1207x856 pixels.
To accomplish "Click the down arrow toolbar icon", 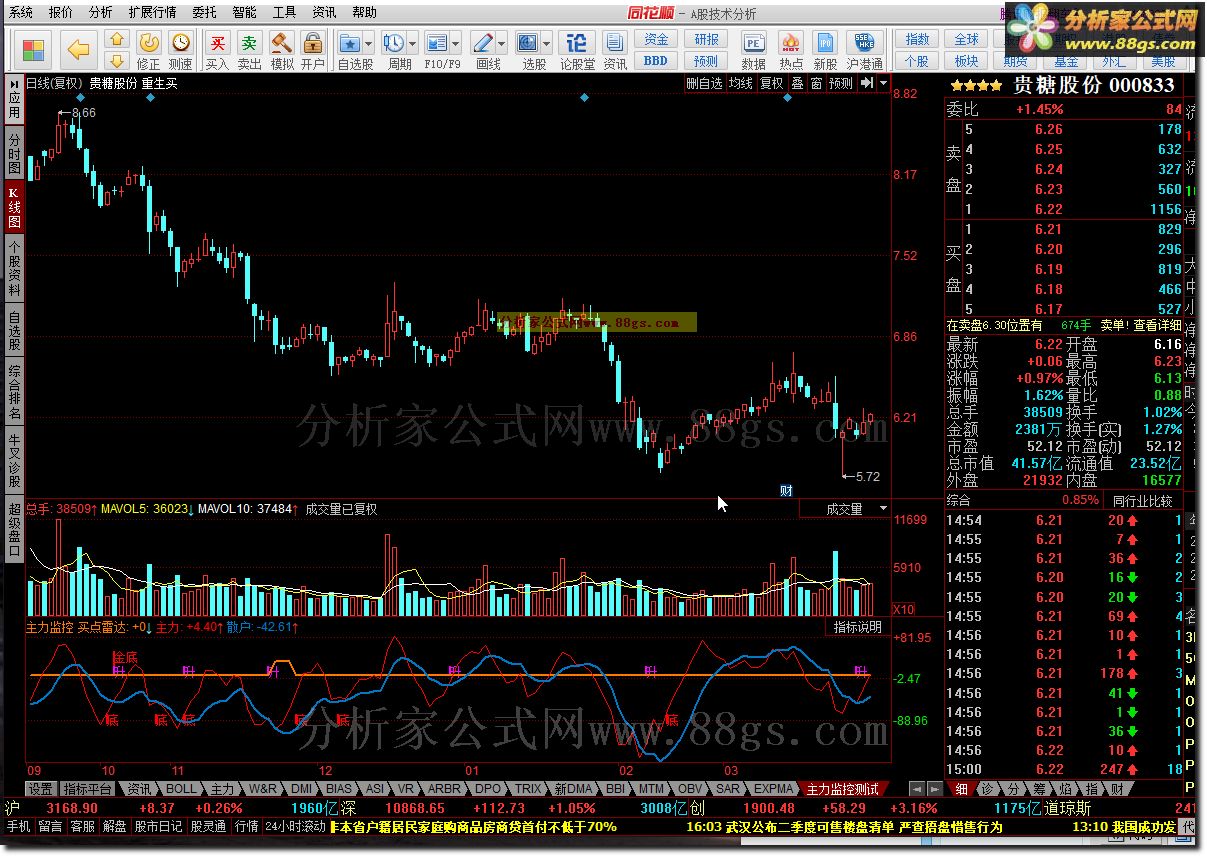I will (x=116, y=60).
